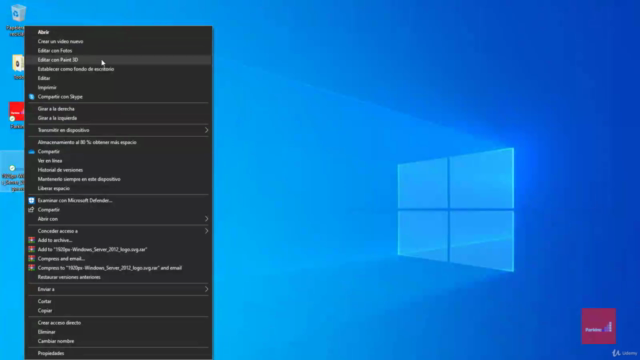
Task: Choose Editar con Fotos
Action: pos(118,51)
